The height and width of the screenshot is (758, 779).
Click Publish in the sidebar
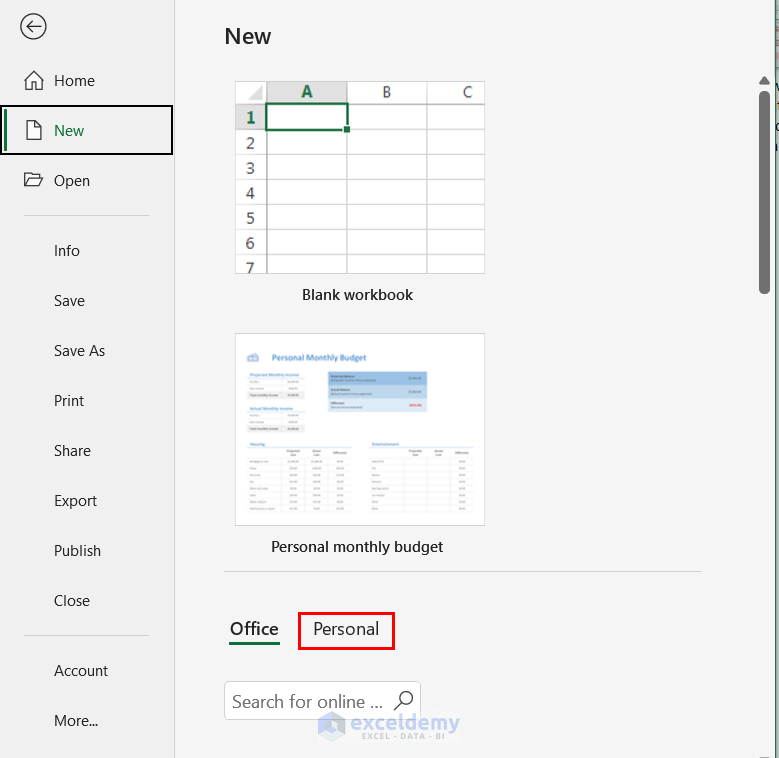(77, 551)
